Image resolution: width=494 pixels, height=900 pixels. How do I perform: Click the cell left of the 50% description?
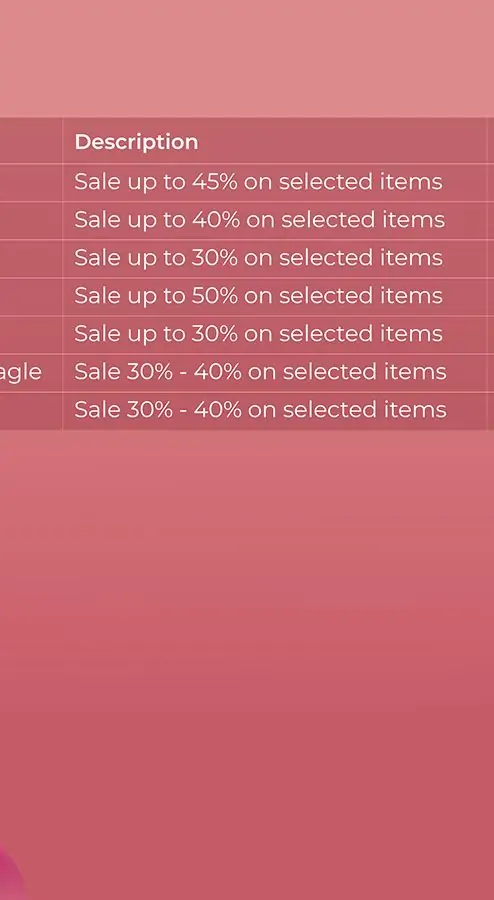(31, 296)
